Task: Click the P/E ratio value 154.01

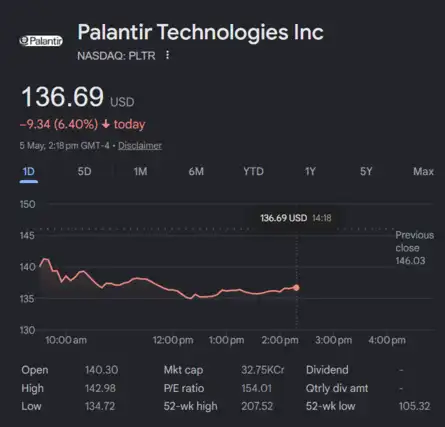Action: click(256, 388)
